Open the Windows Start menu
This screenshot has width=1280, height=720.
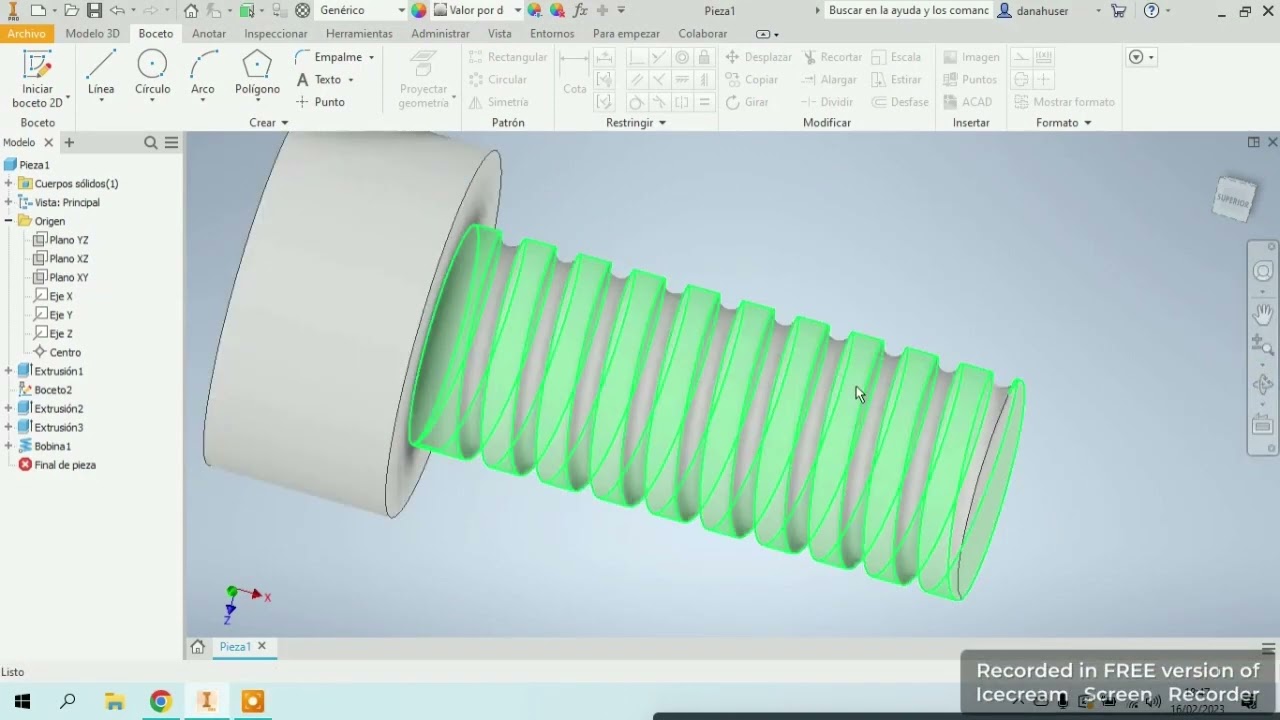(x=22, y=702)
